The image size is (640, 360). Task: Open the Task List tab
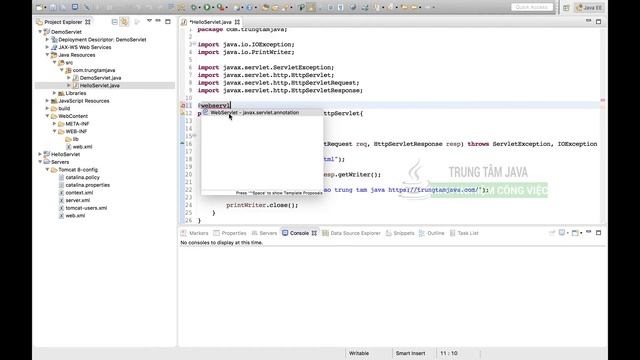(464, 233)
